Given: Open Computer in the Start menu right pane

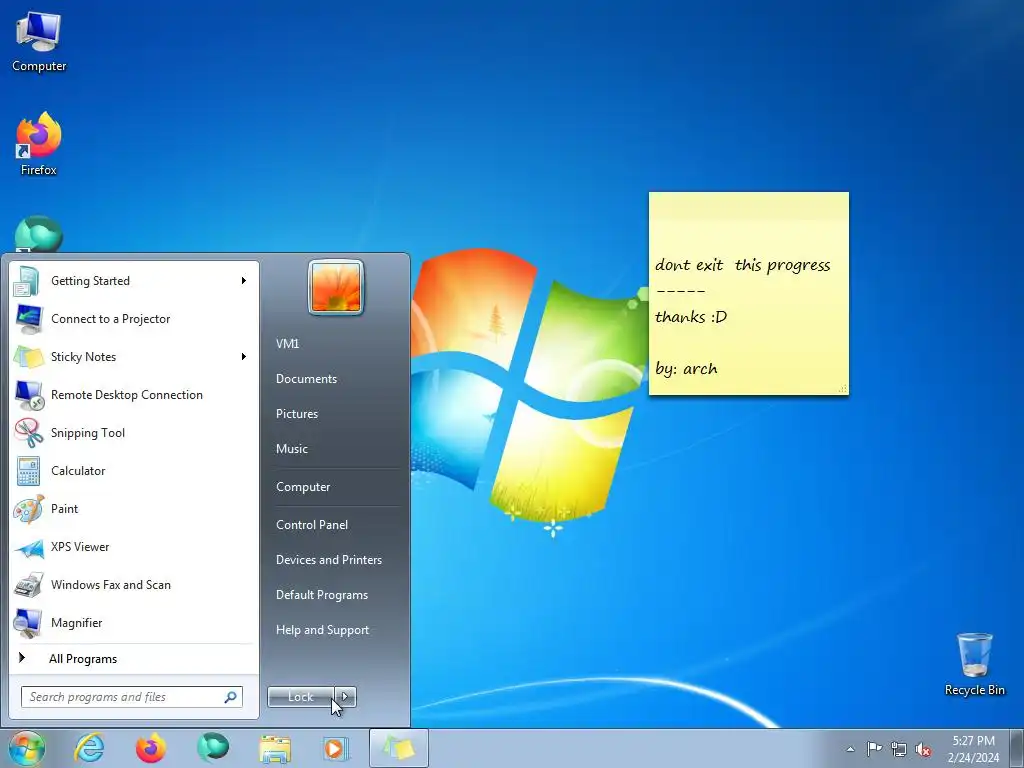Looking at the screenshot, I should [x=303, y=487].
